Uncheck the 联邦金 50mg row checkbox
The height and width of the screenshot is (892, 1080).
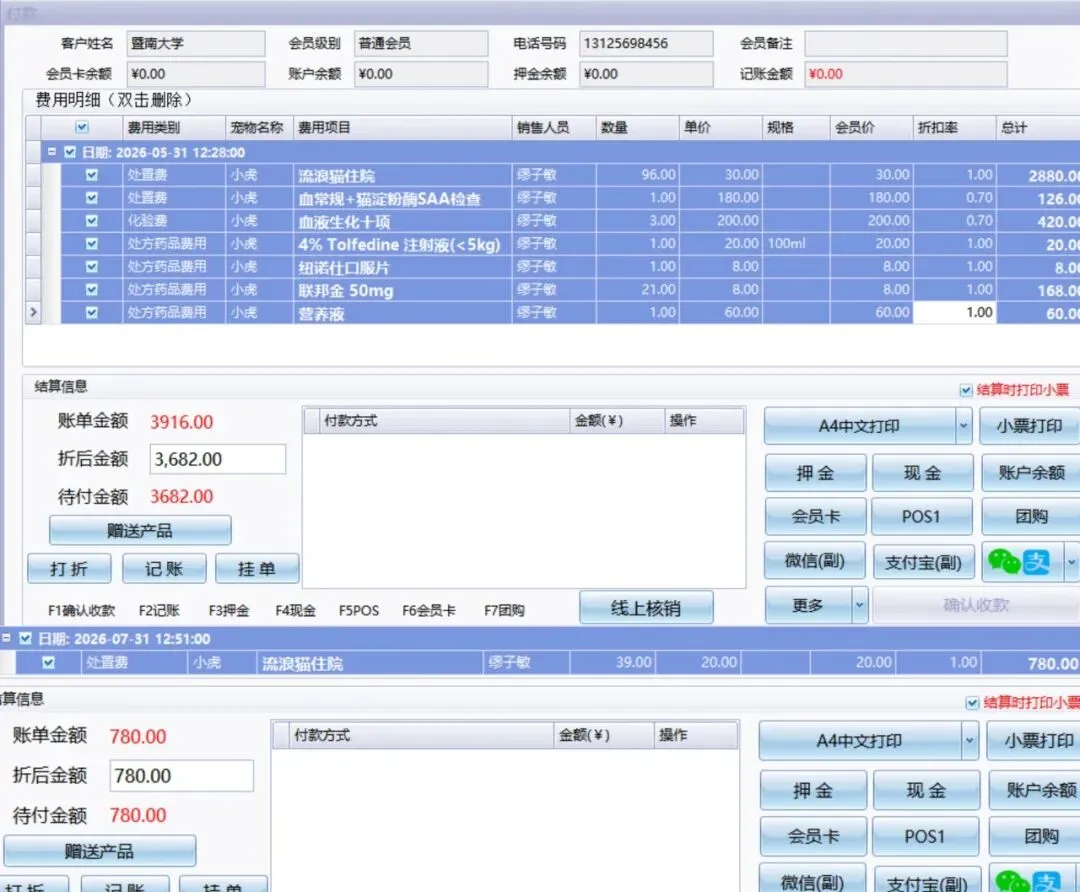92,289
